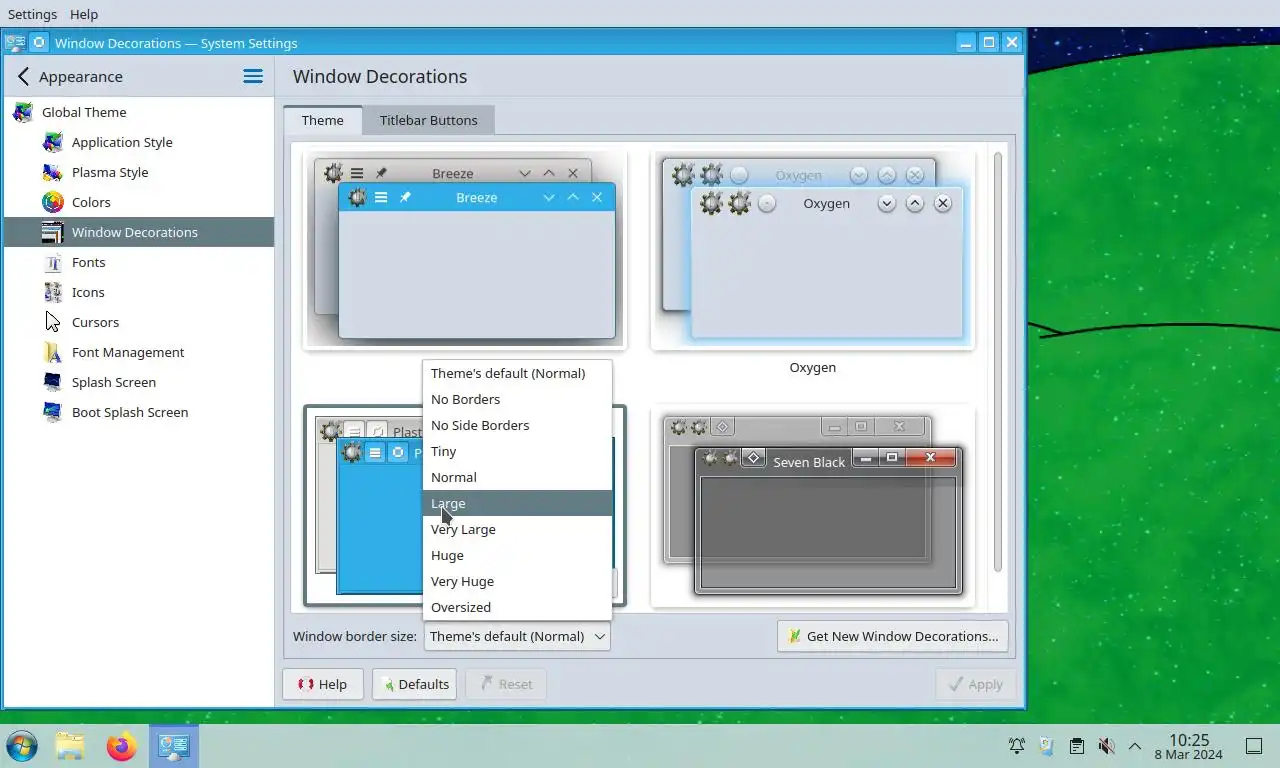Viewport: 1280px width, 768px height.
Task: Click the Fonts icon in sidebar
Action: [x=53, y=262]
